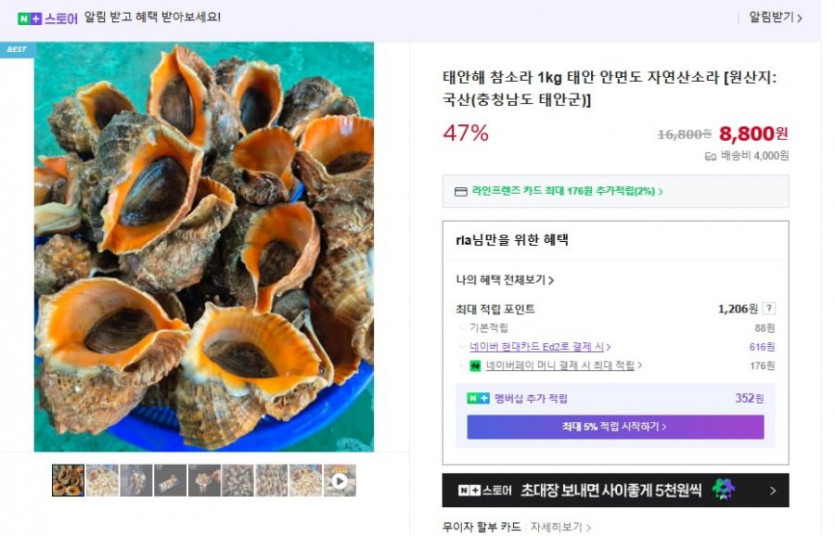The height and width of the screenshot is (536, 835).
Task: Click the N+ 스토어 logo at top
Action: tap(47, 18)
